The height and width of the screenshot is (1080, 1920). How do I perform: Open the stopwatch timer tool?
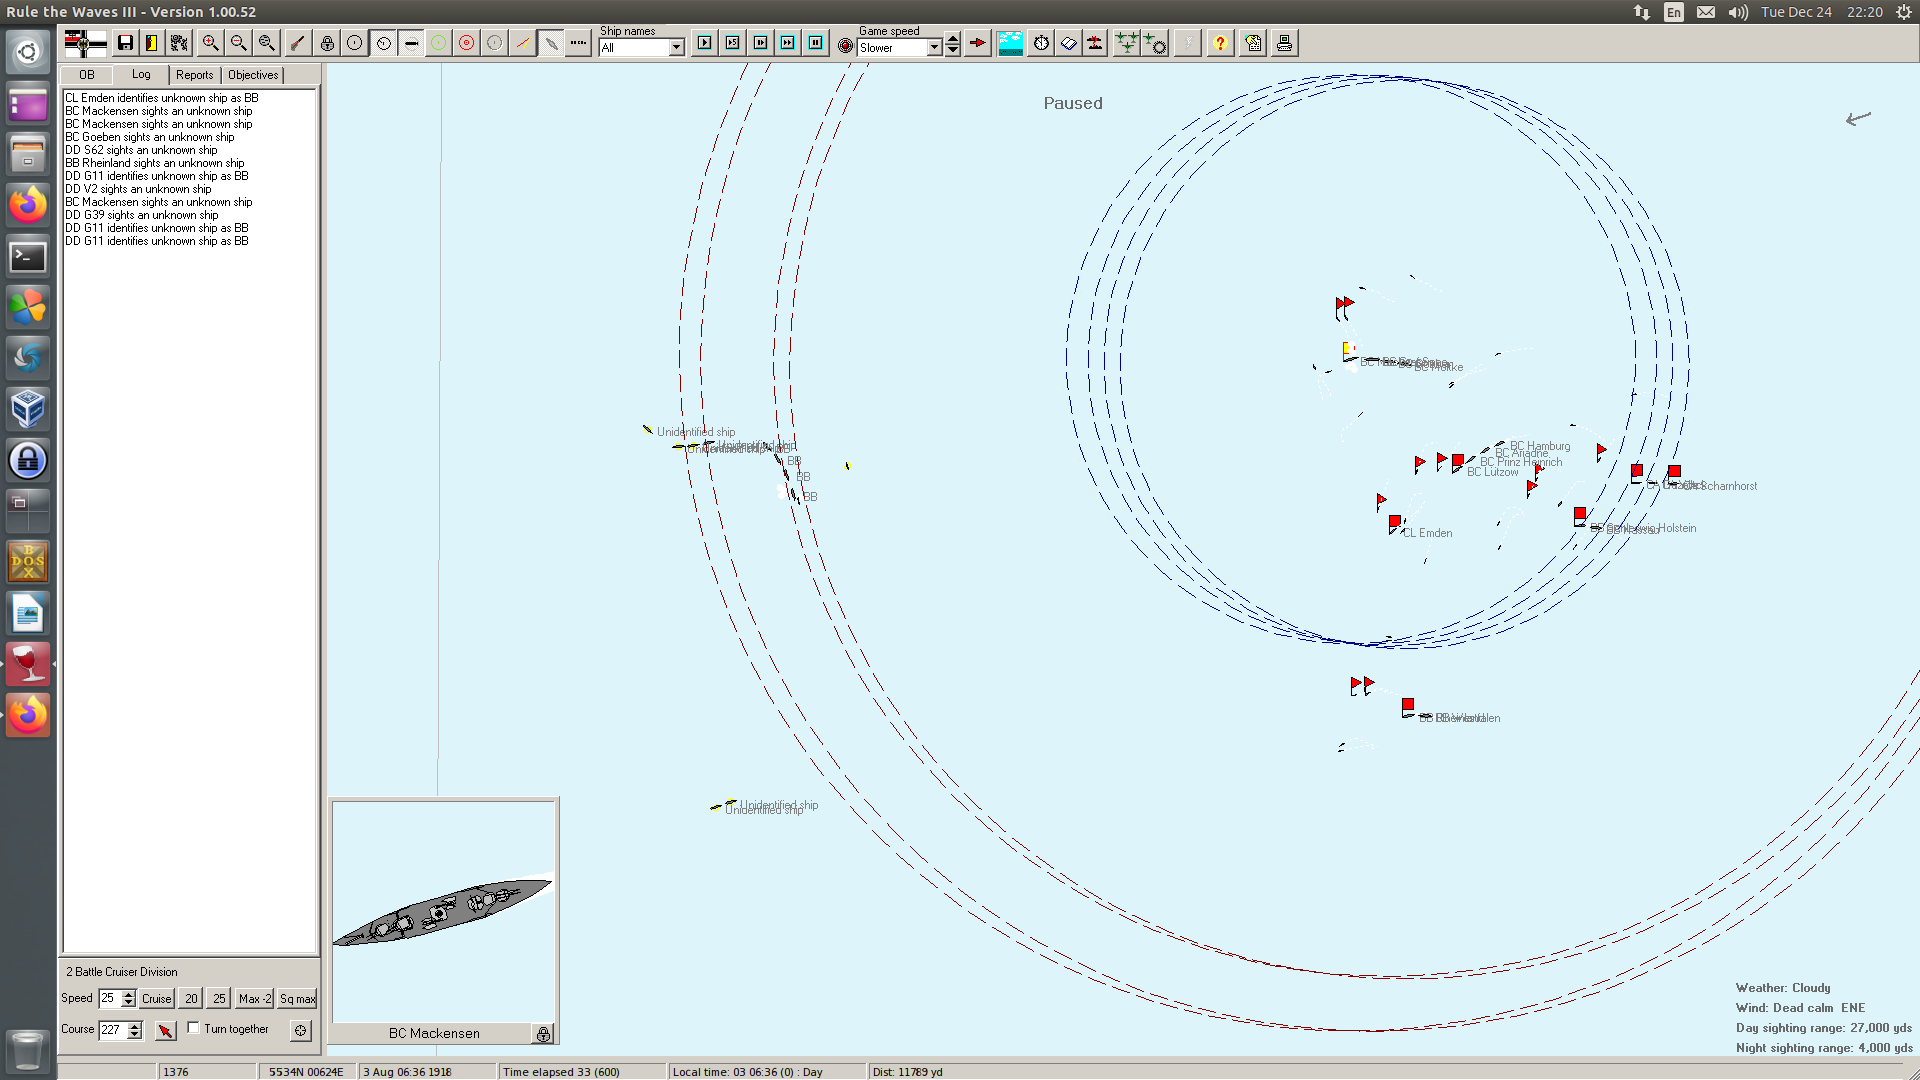pos(1041,43)
